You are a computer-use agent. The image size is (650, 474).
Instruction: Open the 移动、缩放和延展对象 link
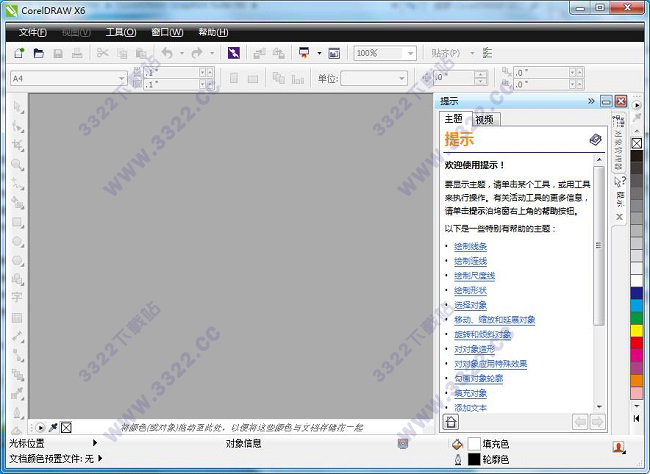(495, 320)
